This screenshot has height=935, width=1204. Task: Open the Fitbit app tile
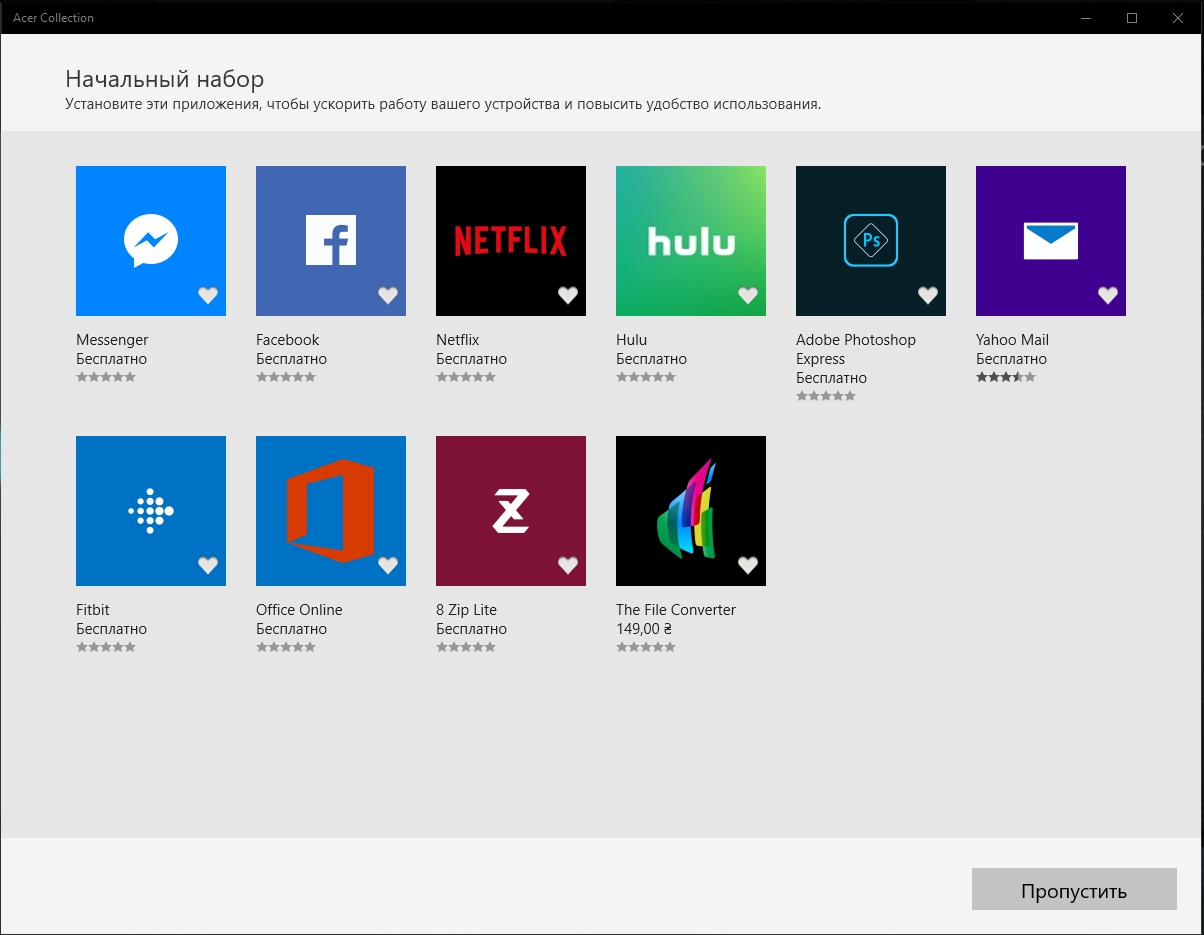pos(151,511)
